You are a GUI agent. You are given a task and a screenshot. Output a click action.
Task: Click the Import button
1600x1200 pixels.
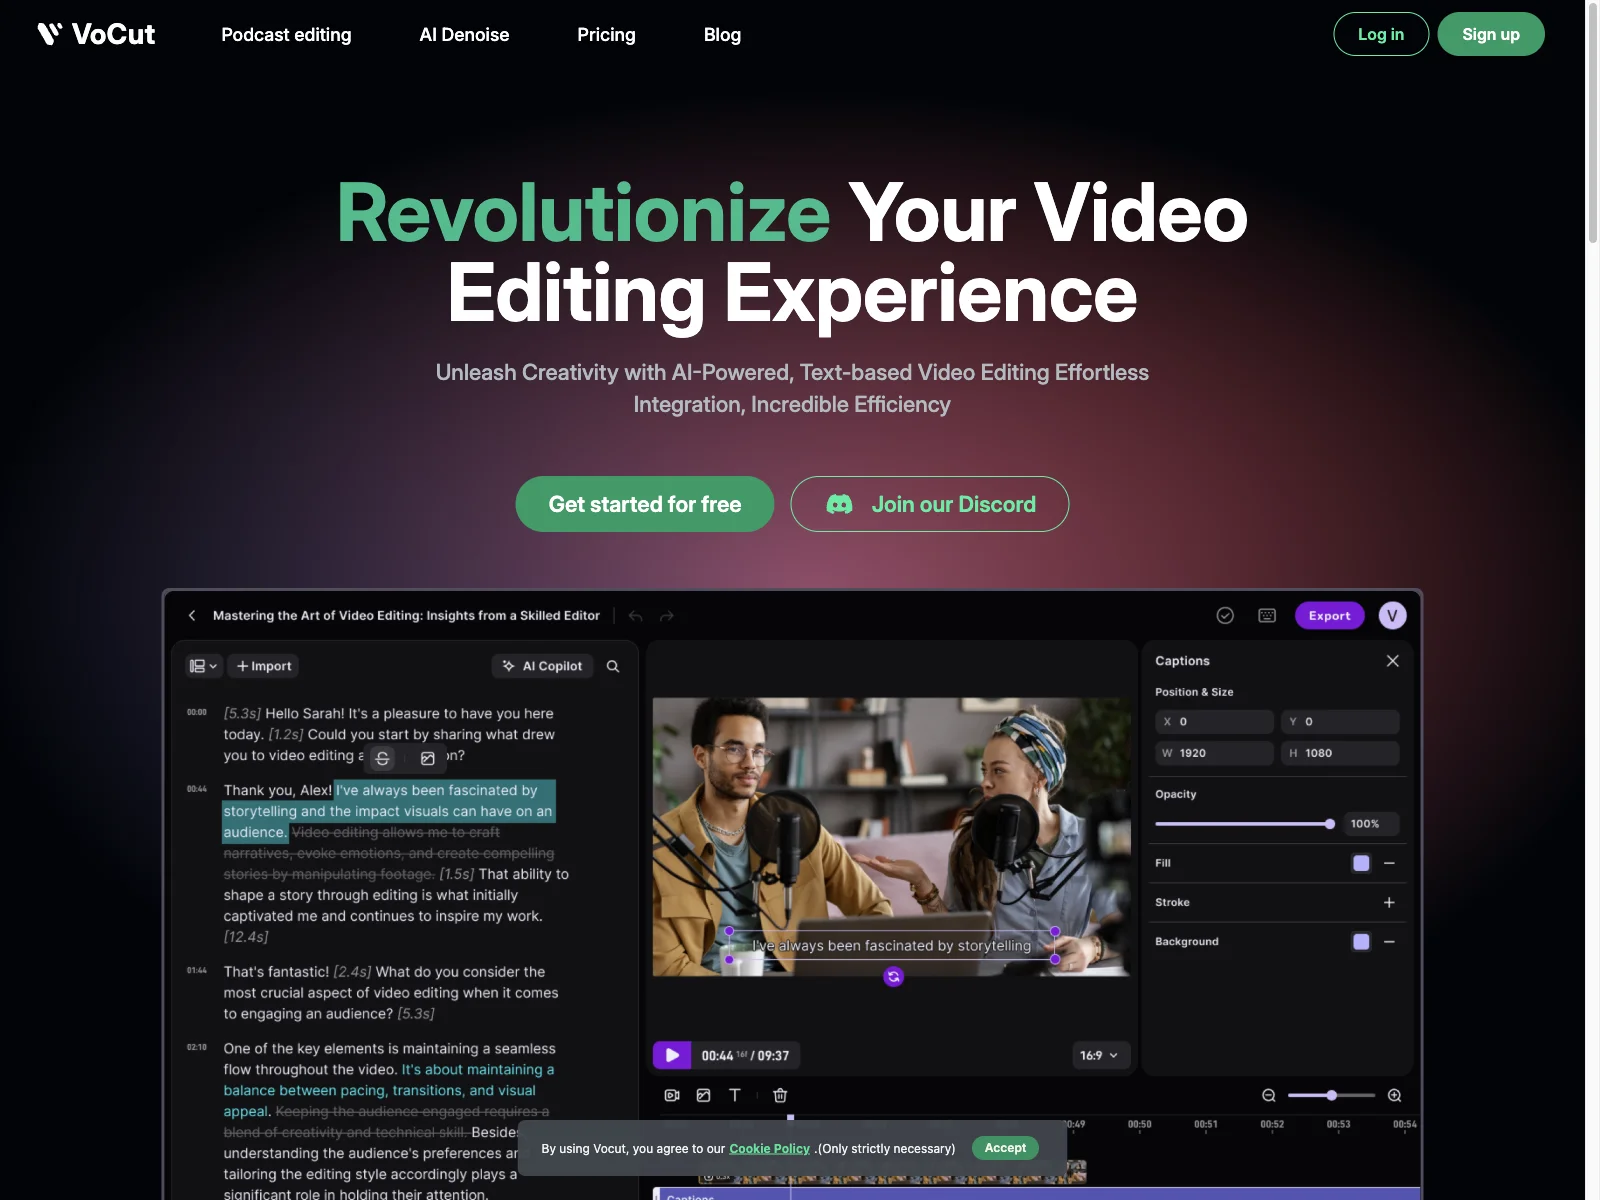(x=264, y=666)
